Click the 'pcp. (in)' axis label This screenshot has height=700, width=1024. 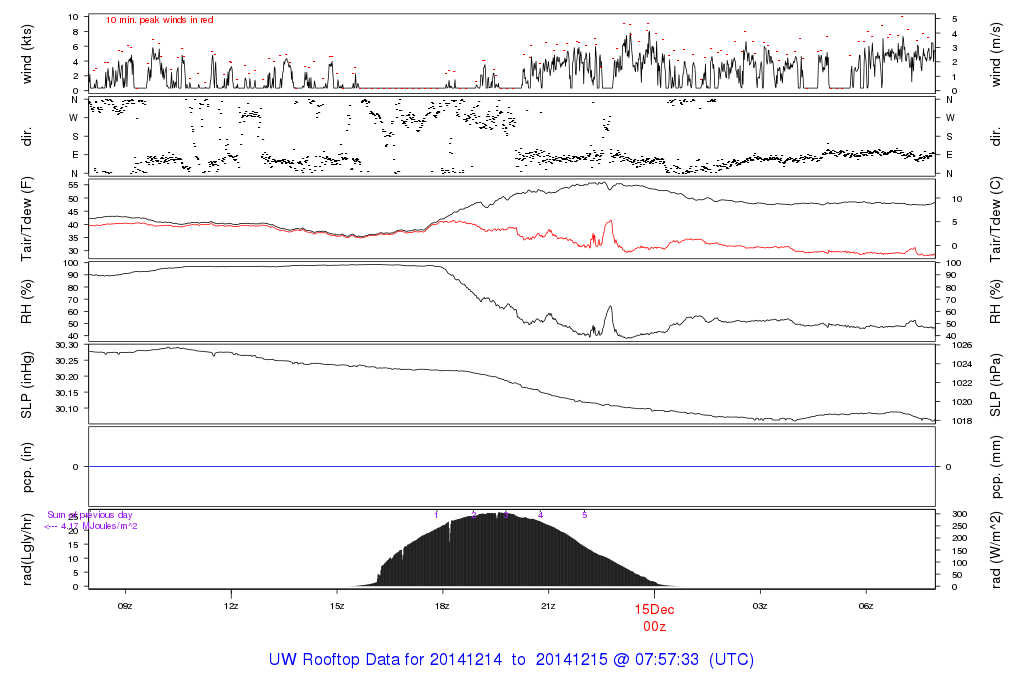click(28, 466)
